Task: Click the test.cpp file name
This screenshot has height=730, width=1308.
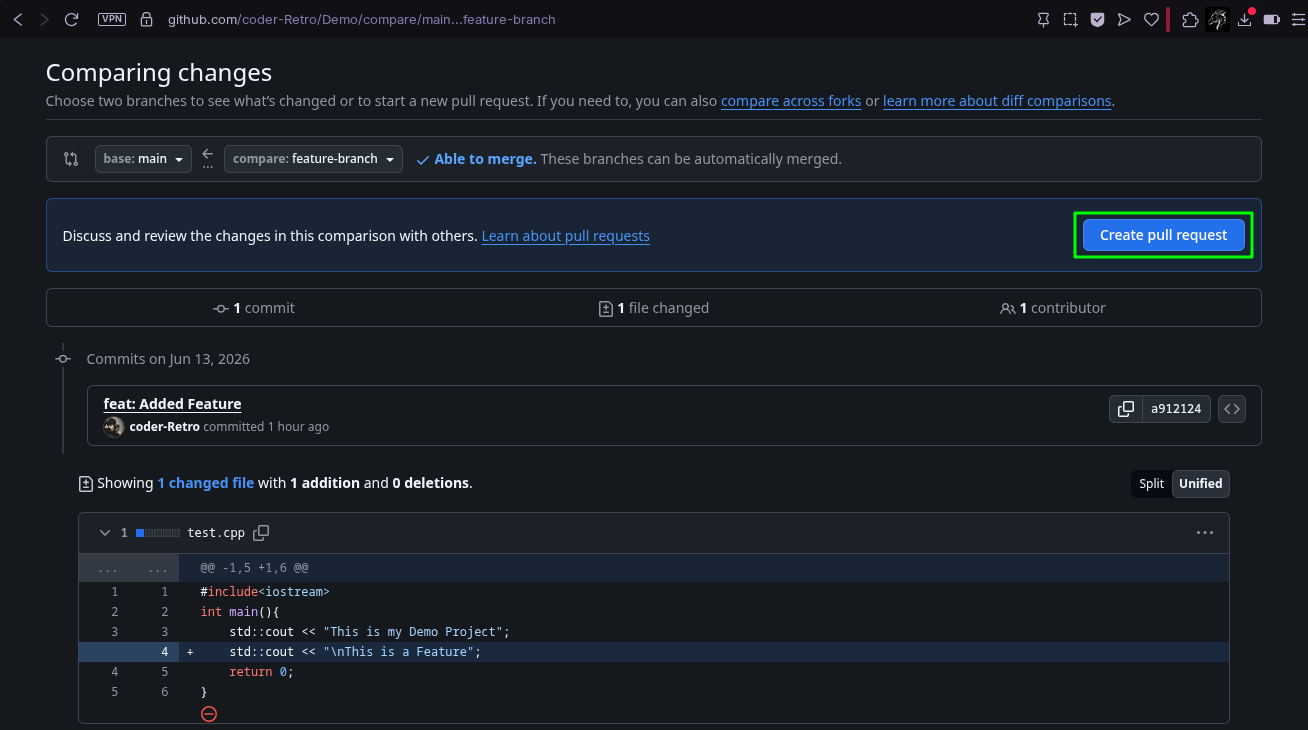Action: click(216, 533)
